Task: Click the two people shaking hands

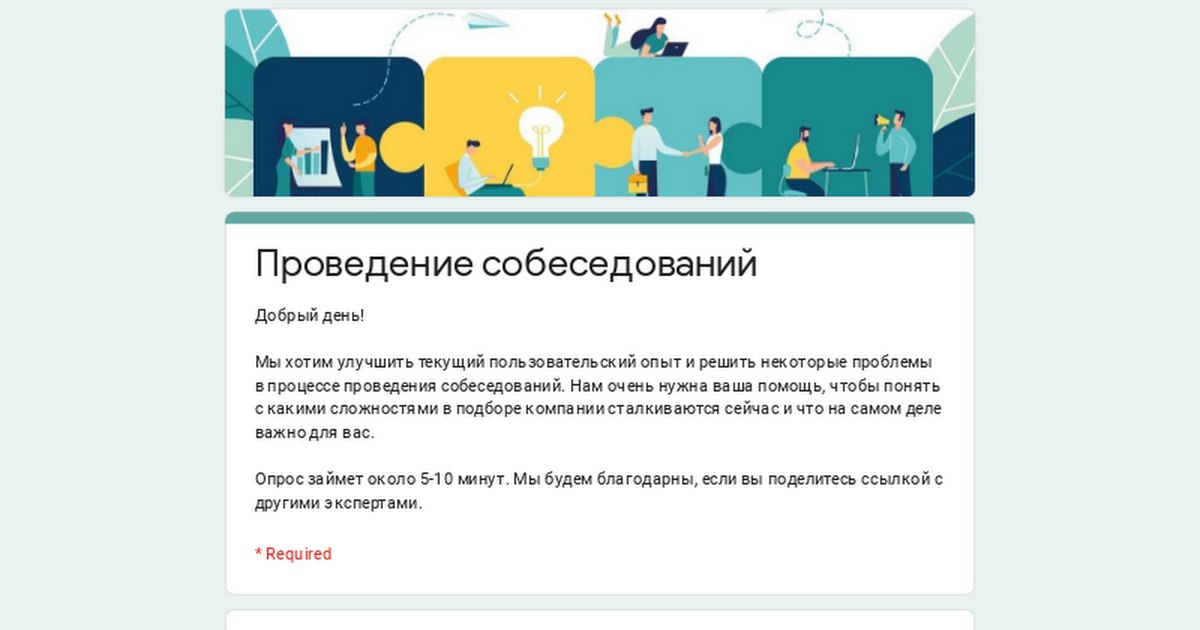Action: (x=677, y=151)
